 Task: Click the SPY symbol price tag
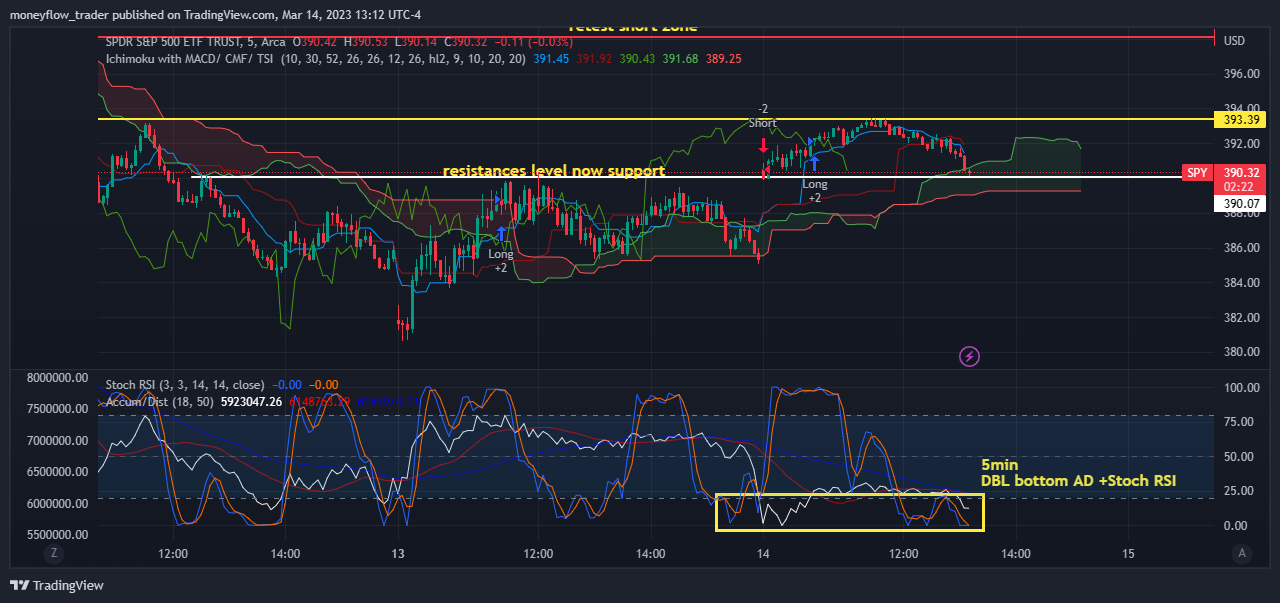tap(1196, 172)
